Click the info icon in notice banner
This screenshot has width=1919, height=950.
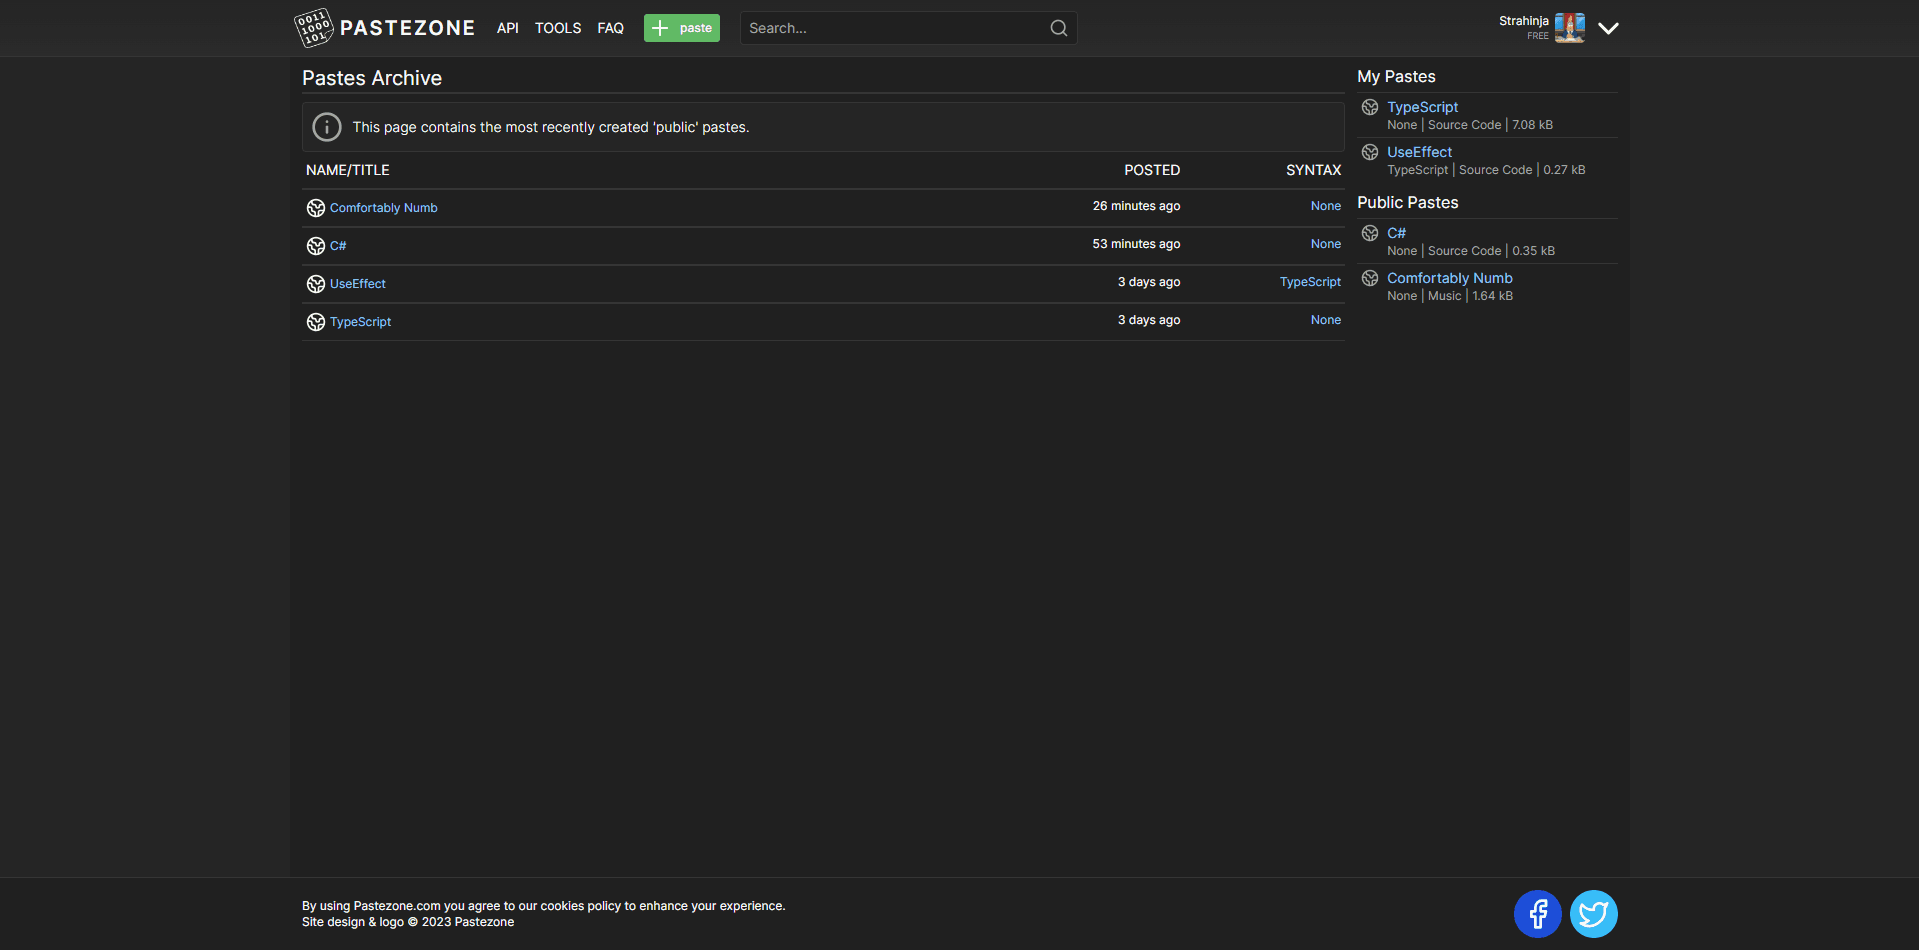point(327,127)
